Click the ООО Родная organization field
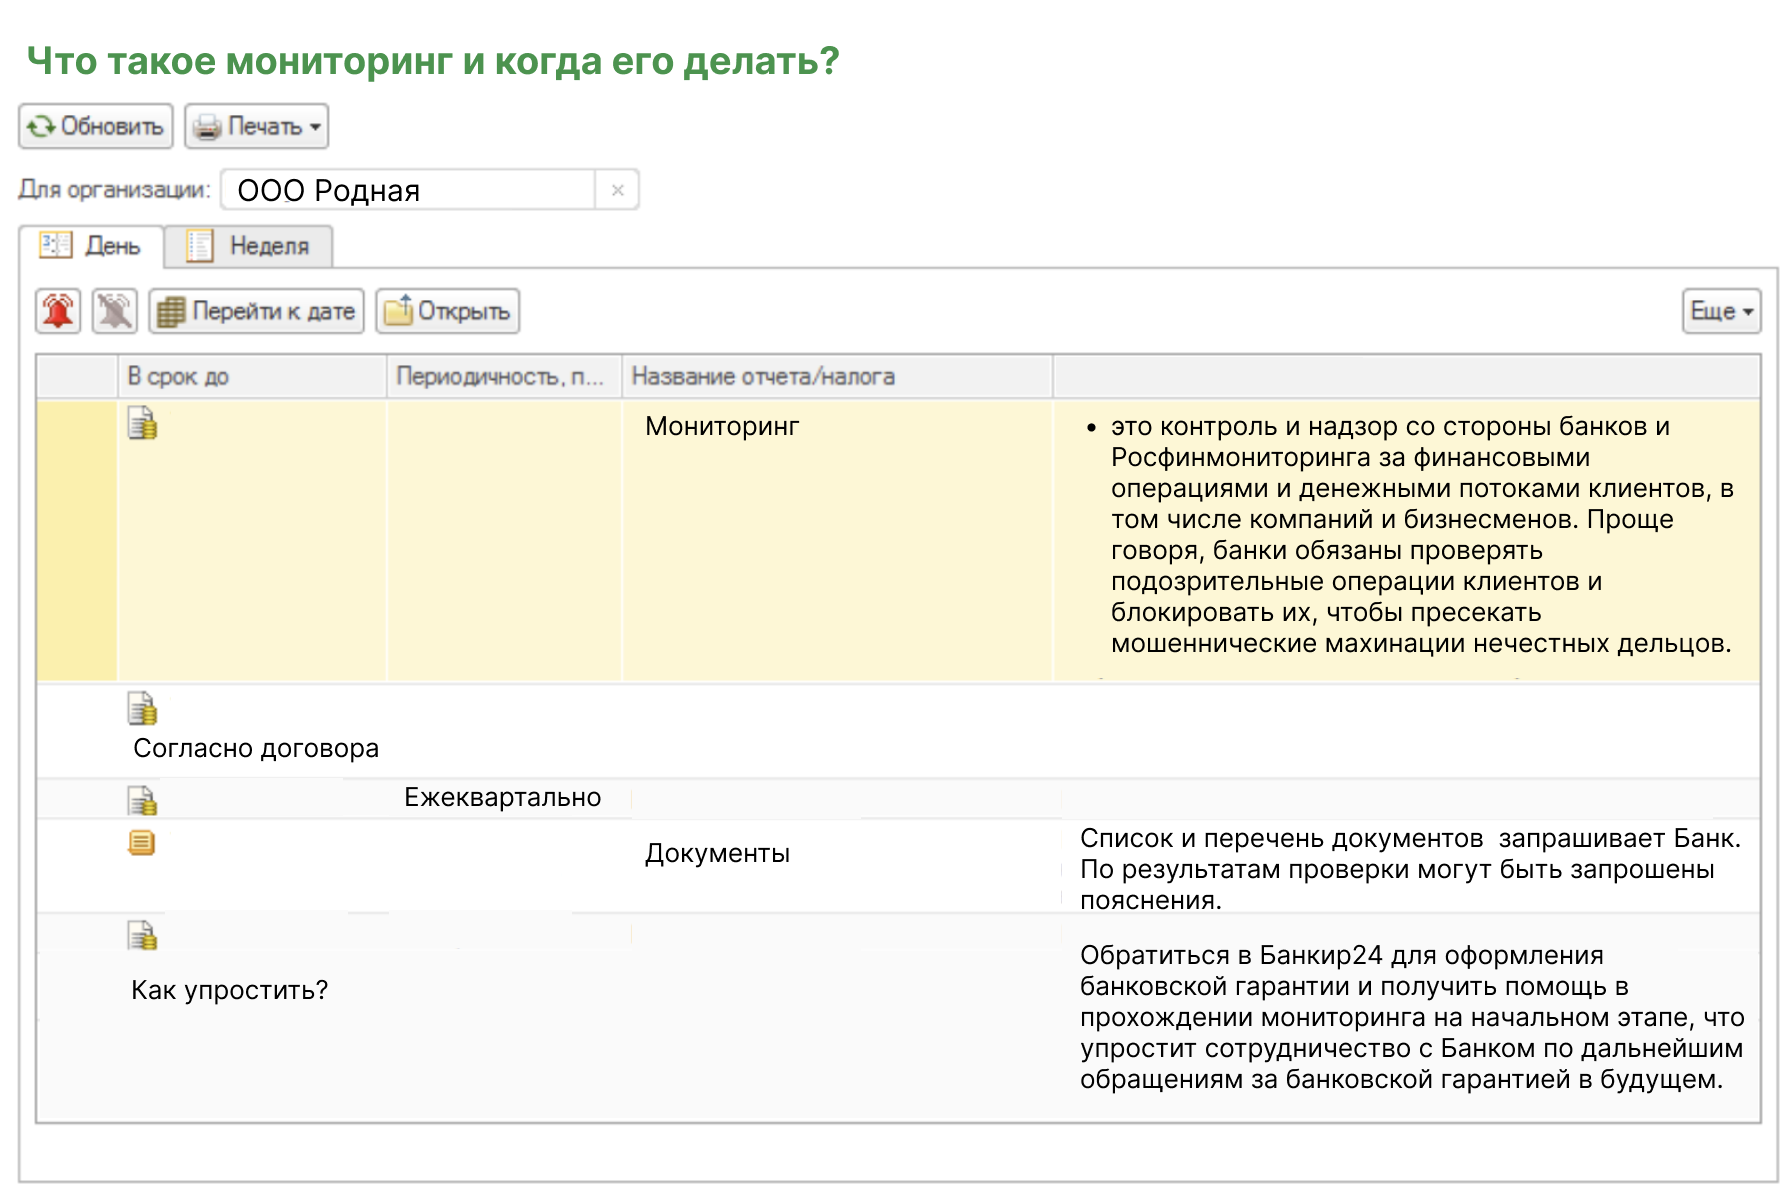Image resolution: width=1790 pixels, height=1195 pixels. tap(408, 190)
